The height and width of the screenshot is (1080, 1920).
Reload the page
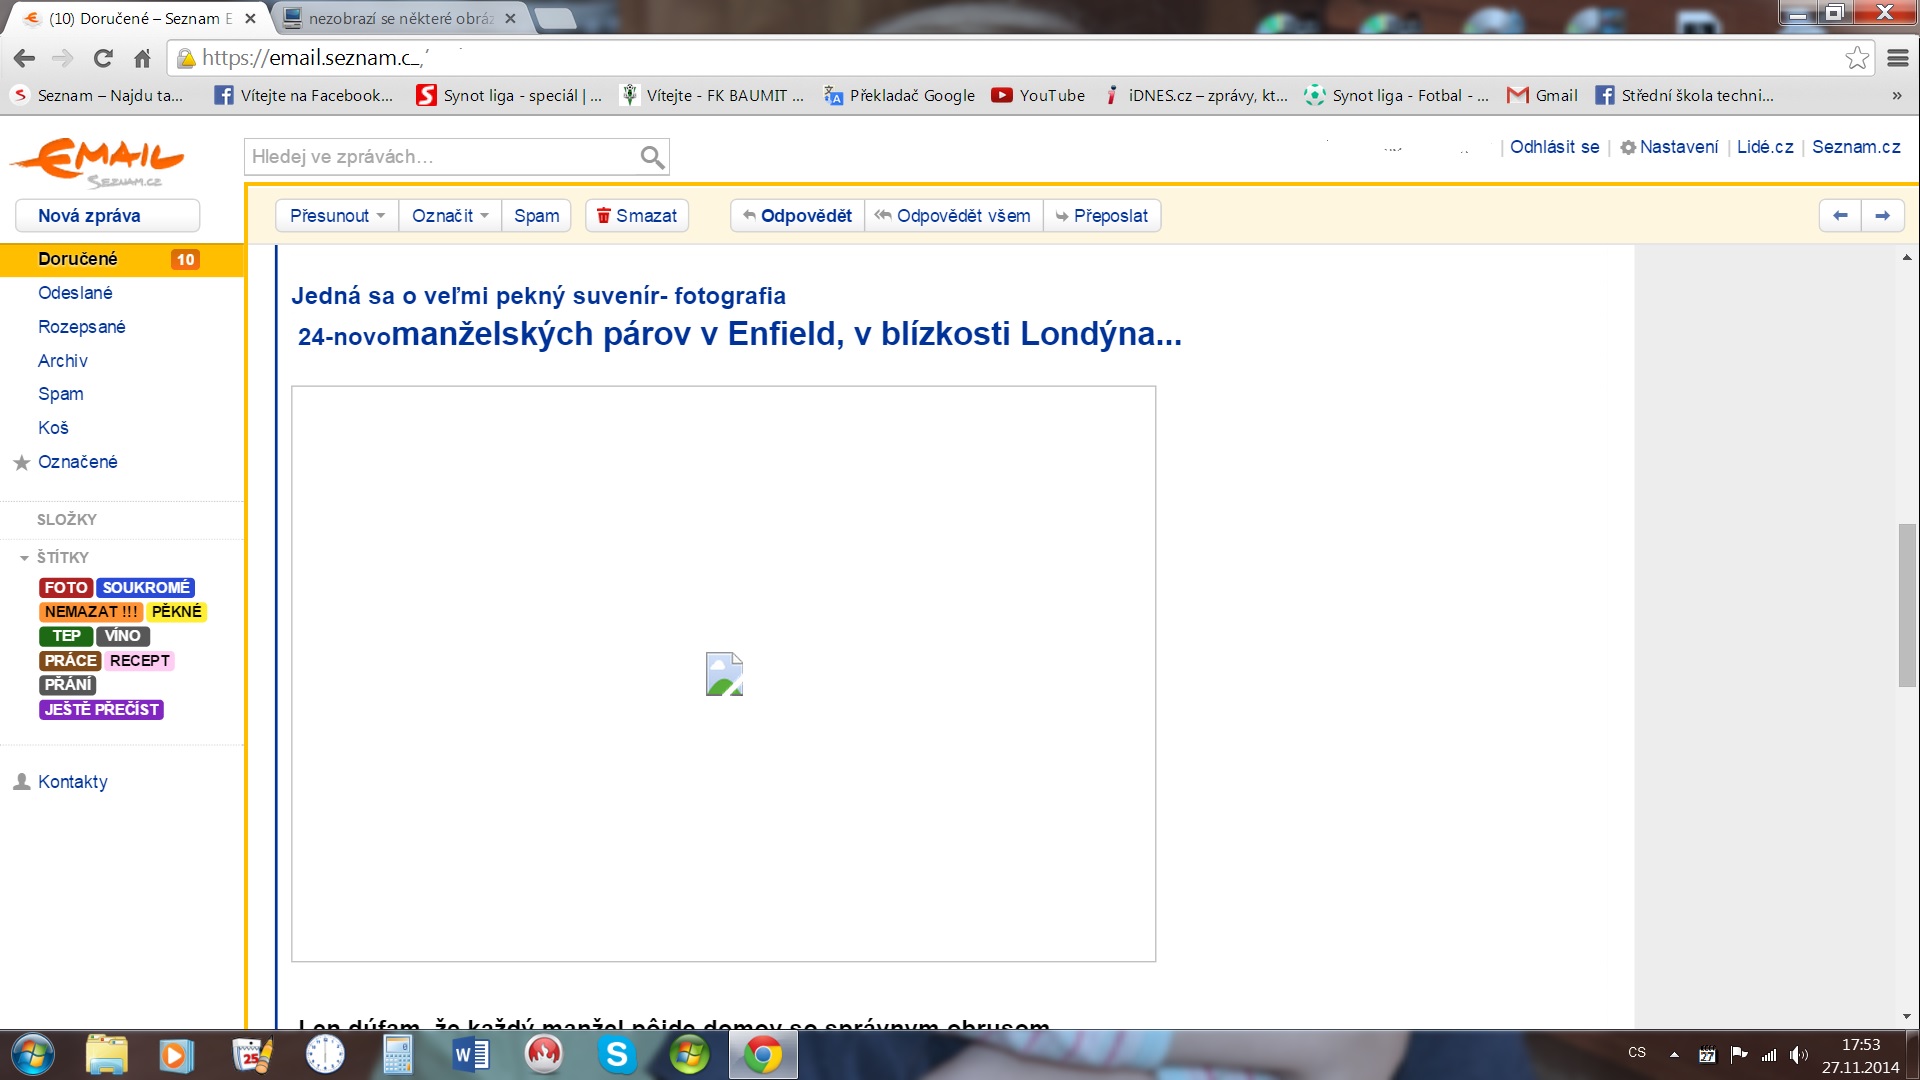(103, 58)
